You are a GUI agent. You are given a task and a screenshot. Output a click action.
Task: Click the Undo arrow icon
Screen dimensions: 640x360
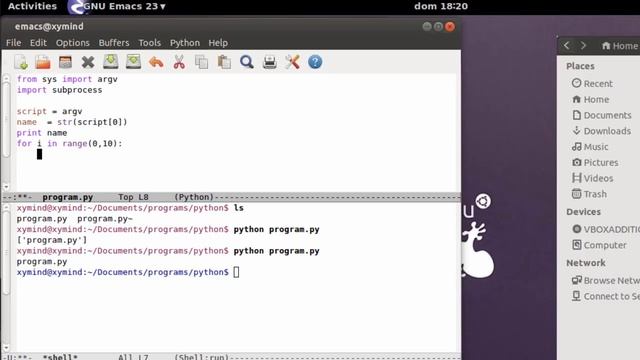[x=156, y=62]
